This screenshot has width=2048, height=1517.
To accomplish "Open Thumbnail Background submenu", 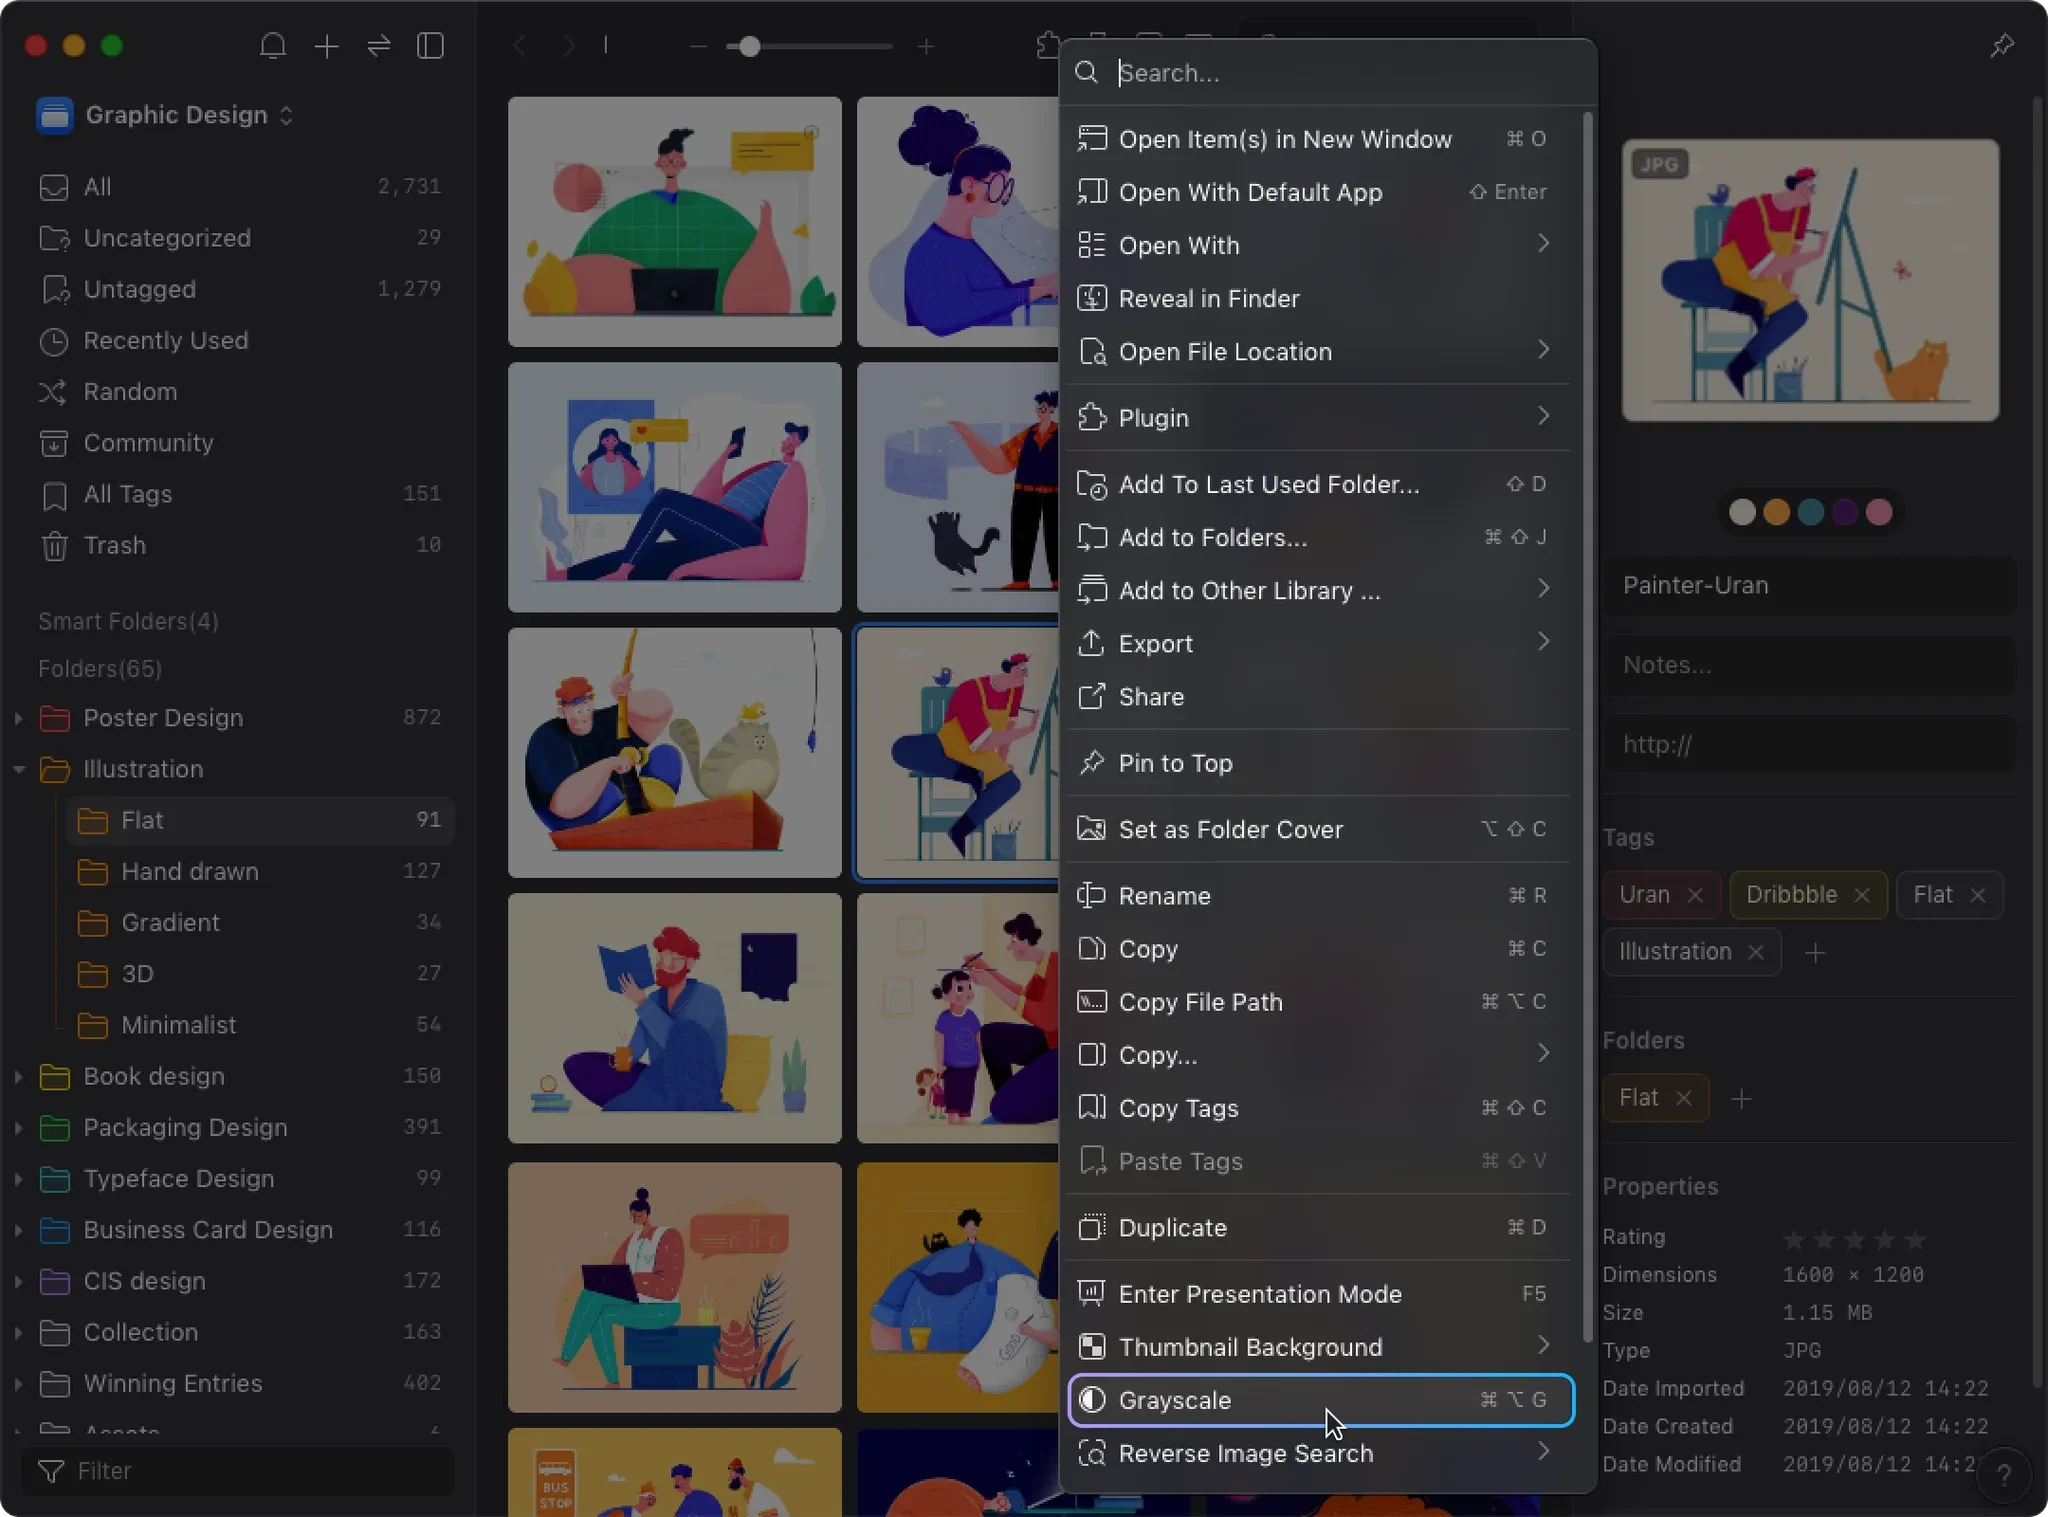I will point(1320,1347).
